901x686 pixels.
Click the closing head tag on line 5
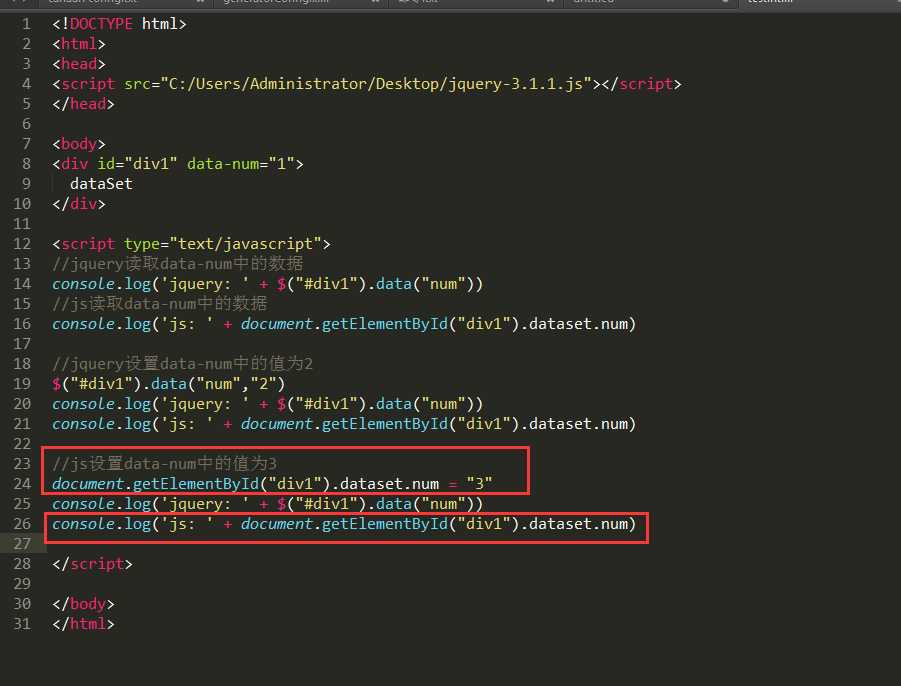[x=83, y=104]
